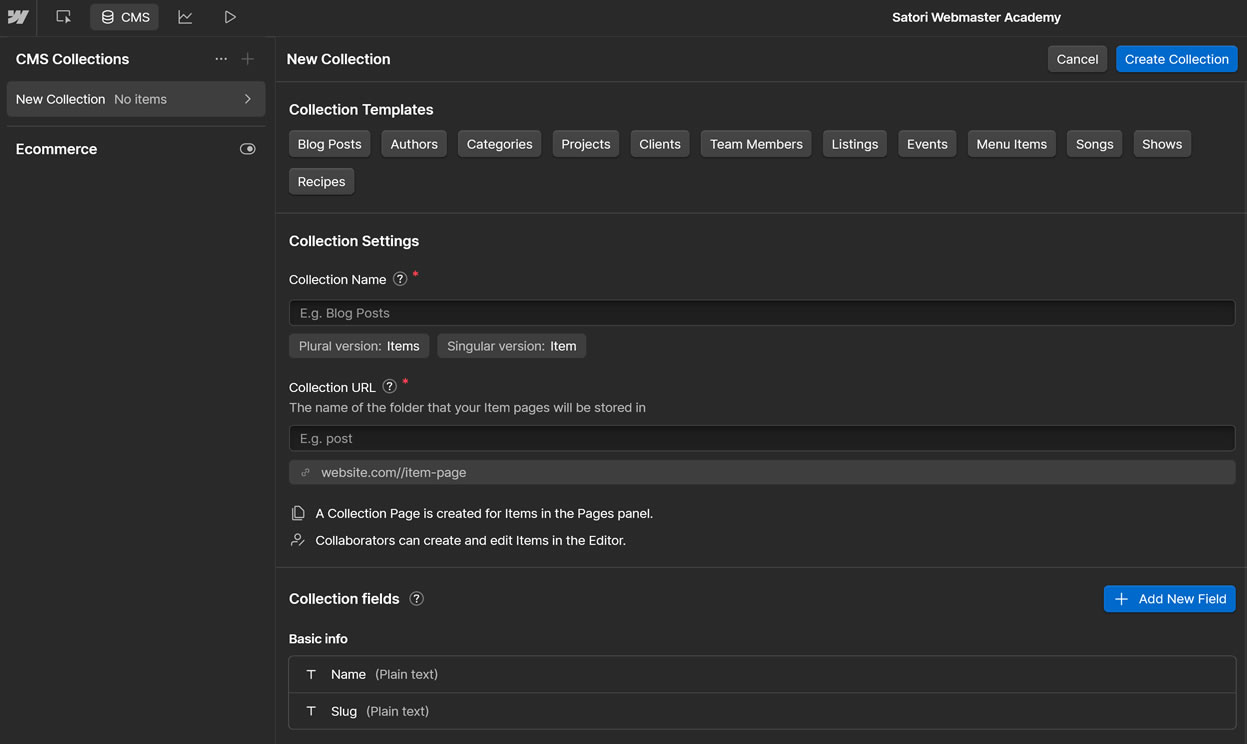Focus the Collection Name input field

pos(762,313)
